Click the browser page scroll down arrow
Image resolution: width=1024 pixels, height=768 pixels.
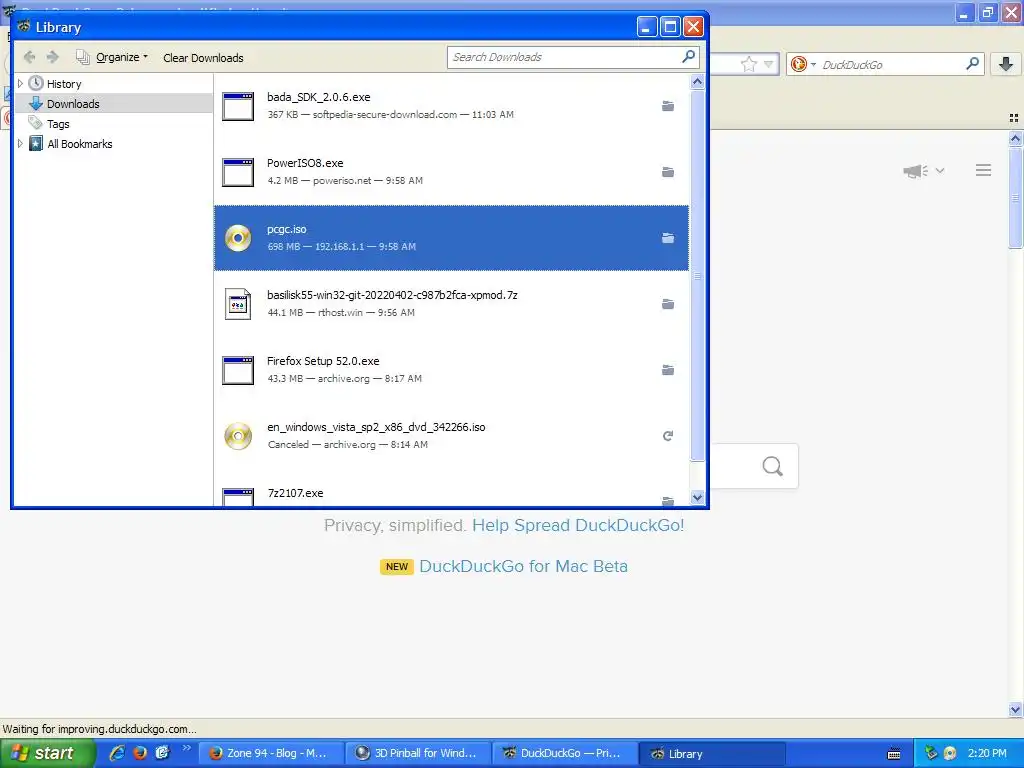click(1015, 709)
